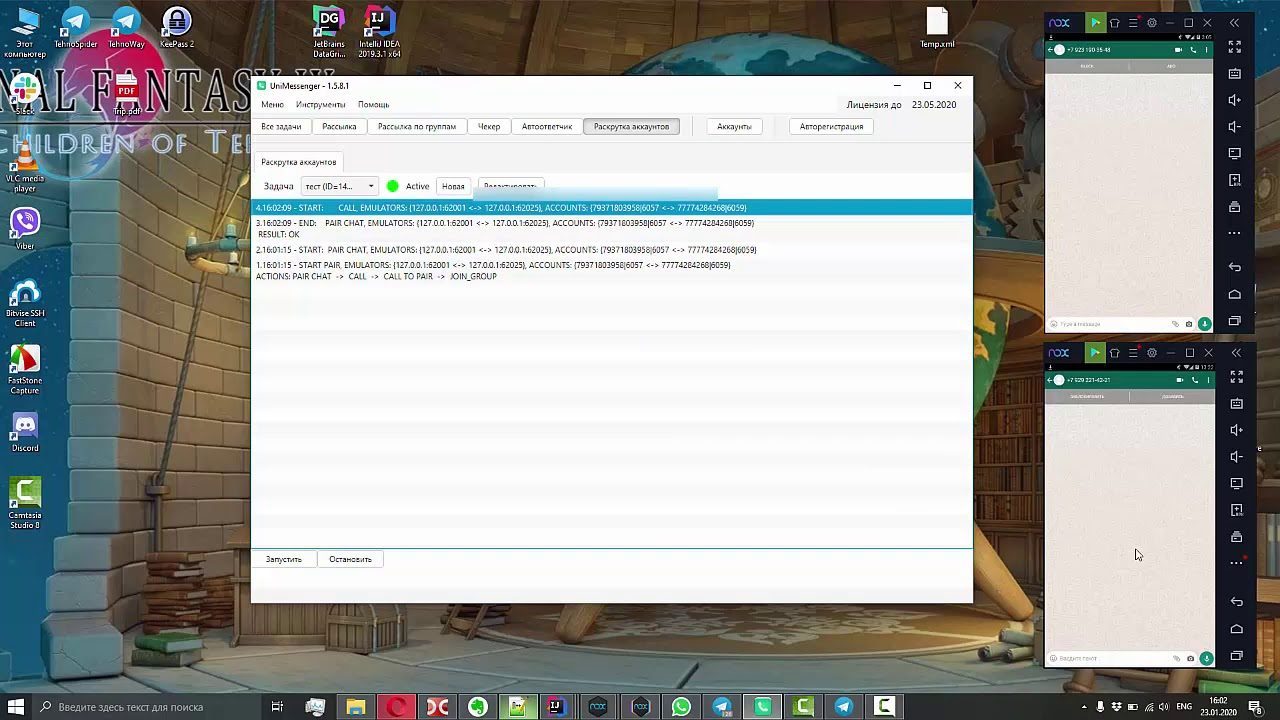Open the toolbox icon in top Nox sidebar
Image resolution: width=1280 pixels, height=720 pixels.
click(x=1235, y=207)
